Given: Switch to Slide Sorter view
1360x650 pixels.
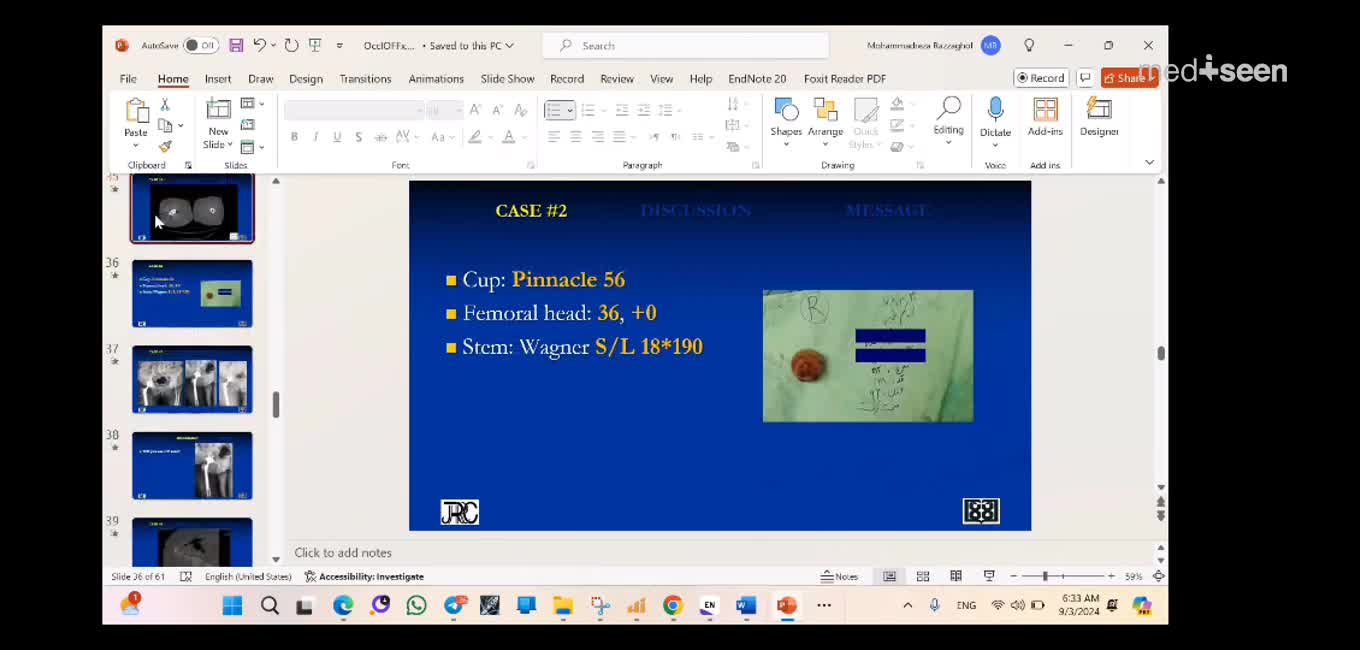Looking at the screenshot, I should point(923,576).
